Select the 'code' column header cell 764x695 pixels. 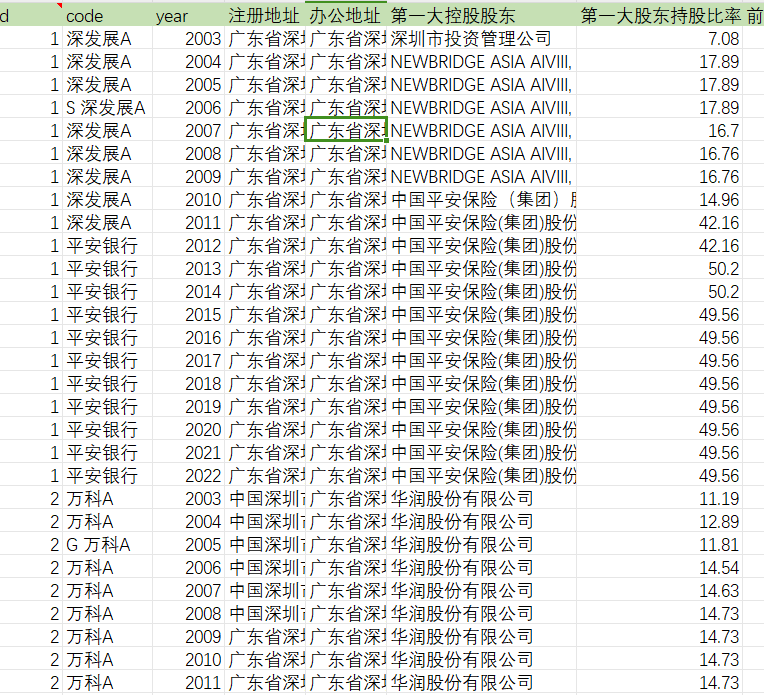click(107, 16)
